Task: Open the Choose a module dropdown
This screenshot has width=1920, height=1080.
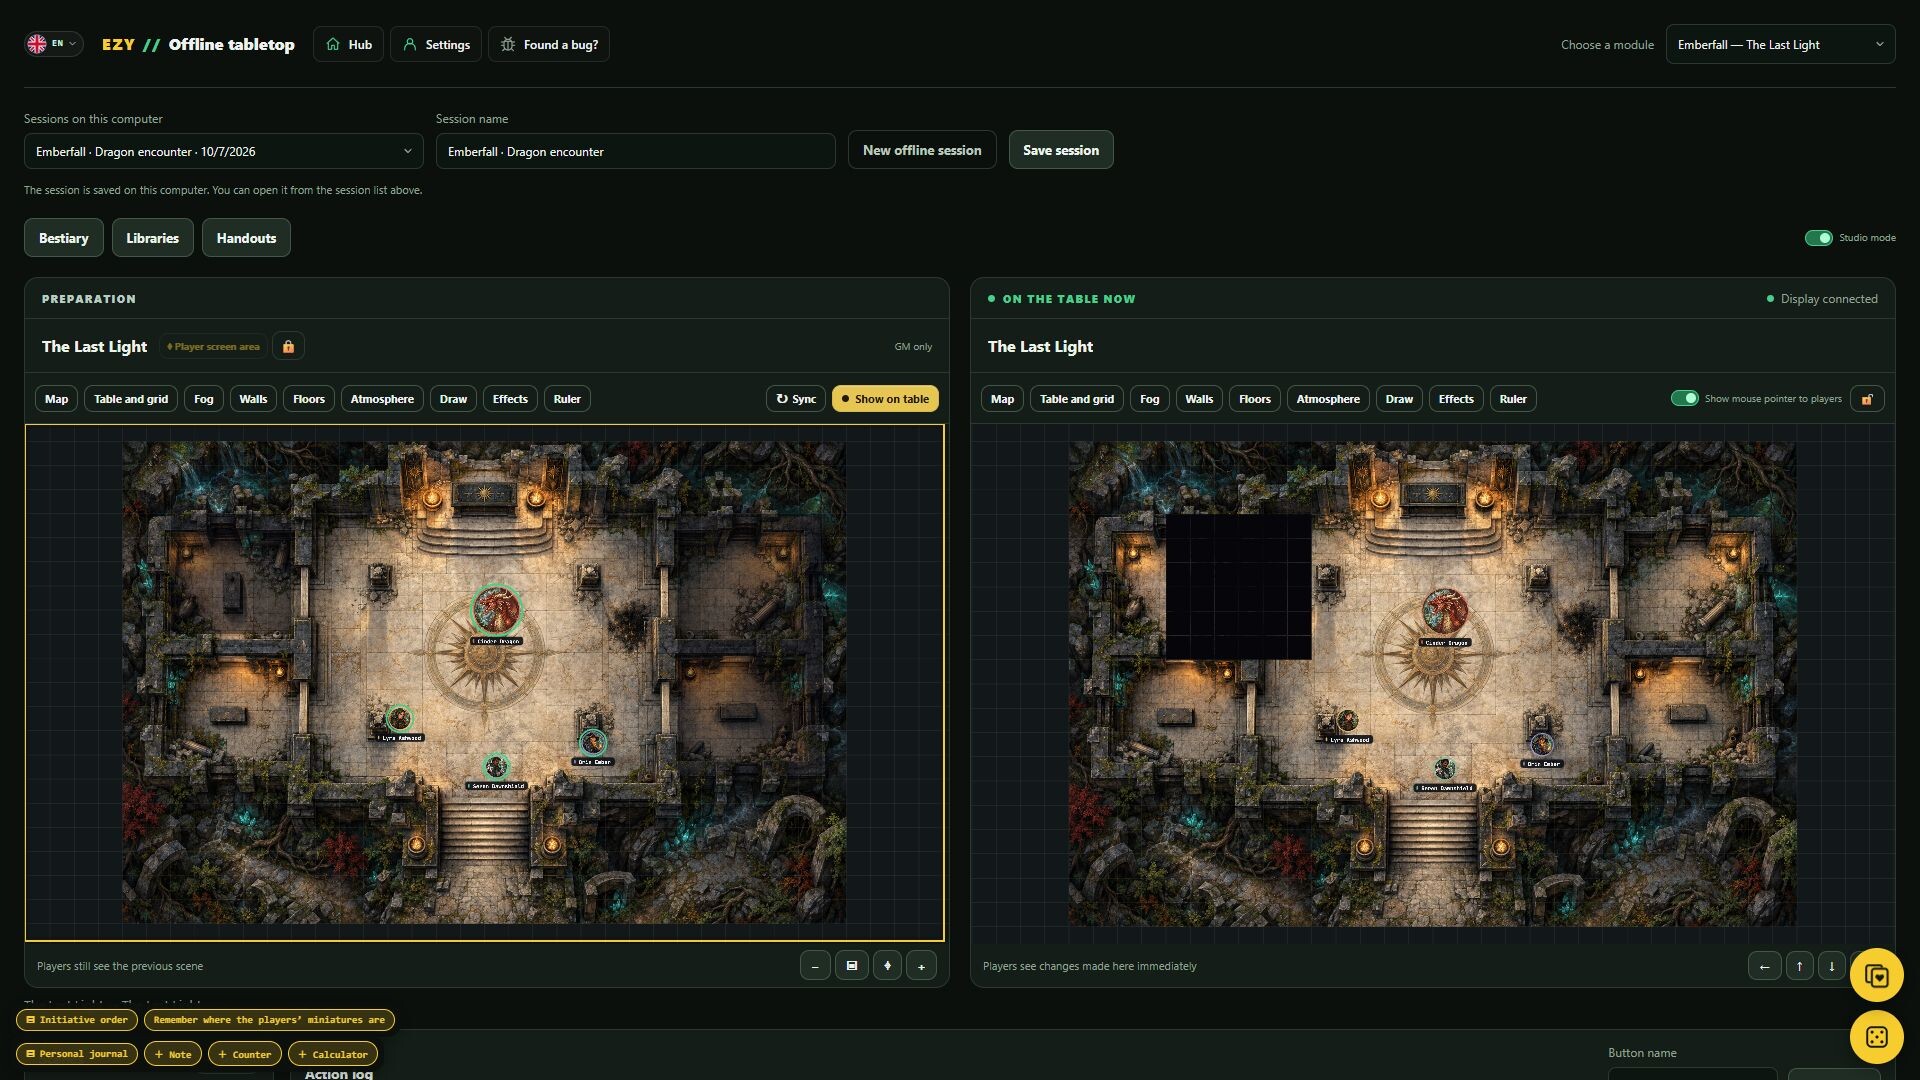Action: (x=1780, y=45)
